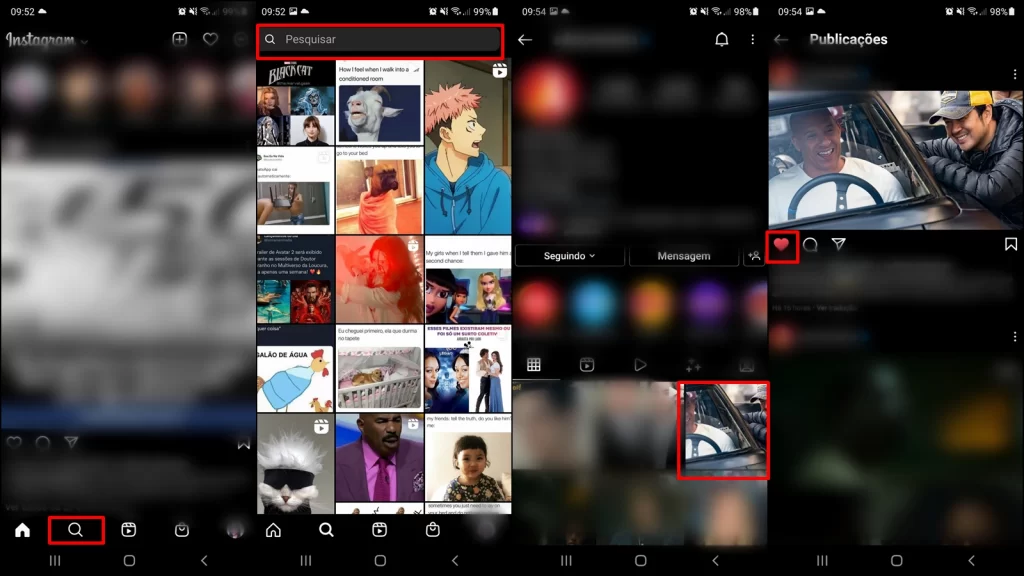
Task: Go back using arrow beside Publicações
Action: (x=781, y=40)
